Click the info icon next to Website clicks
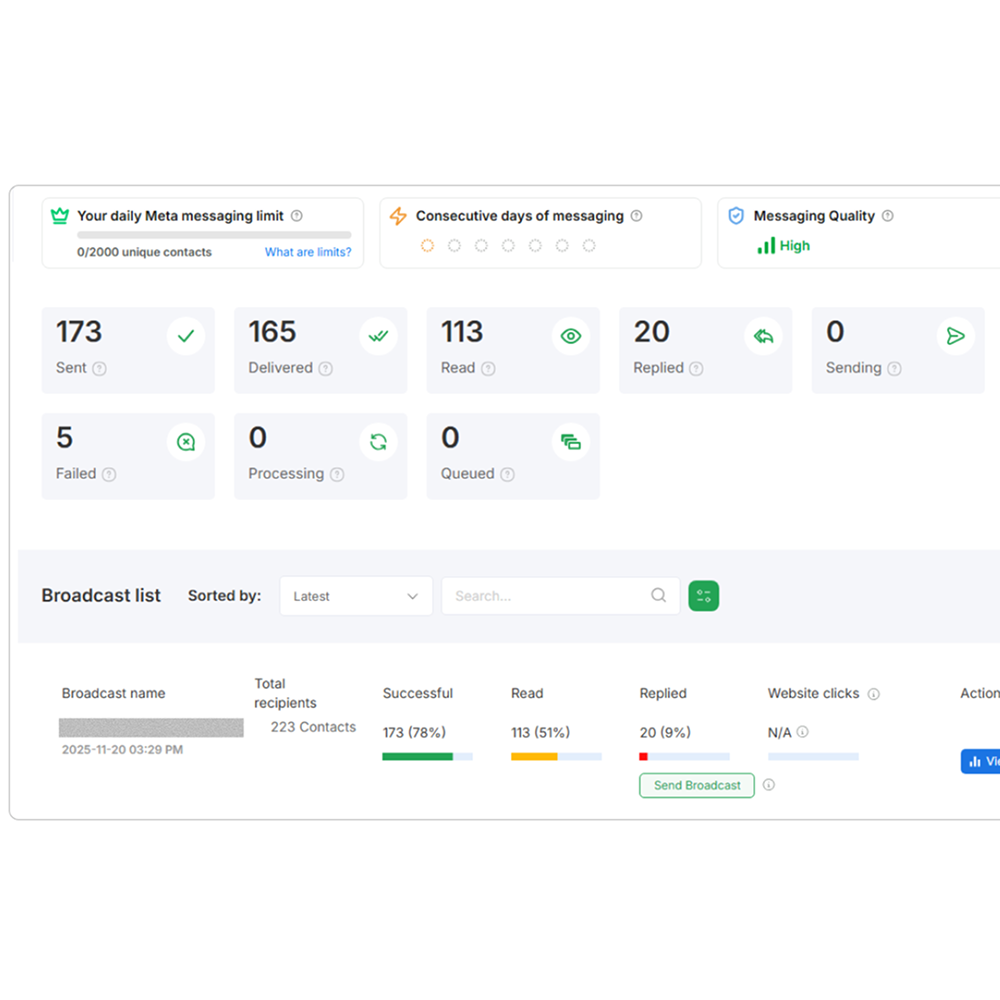The width and height of the screenshot is (1000, 1000). point(875,693)
